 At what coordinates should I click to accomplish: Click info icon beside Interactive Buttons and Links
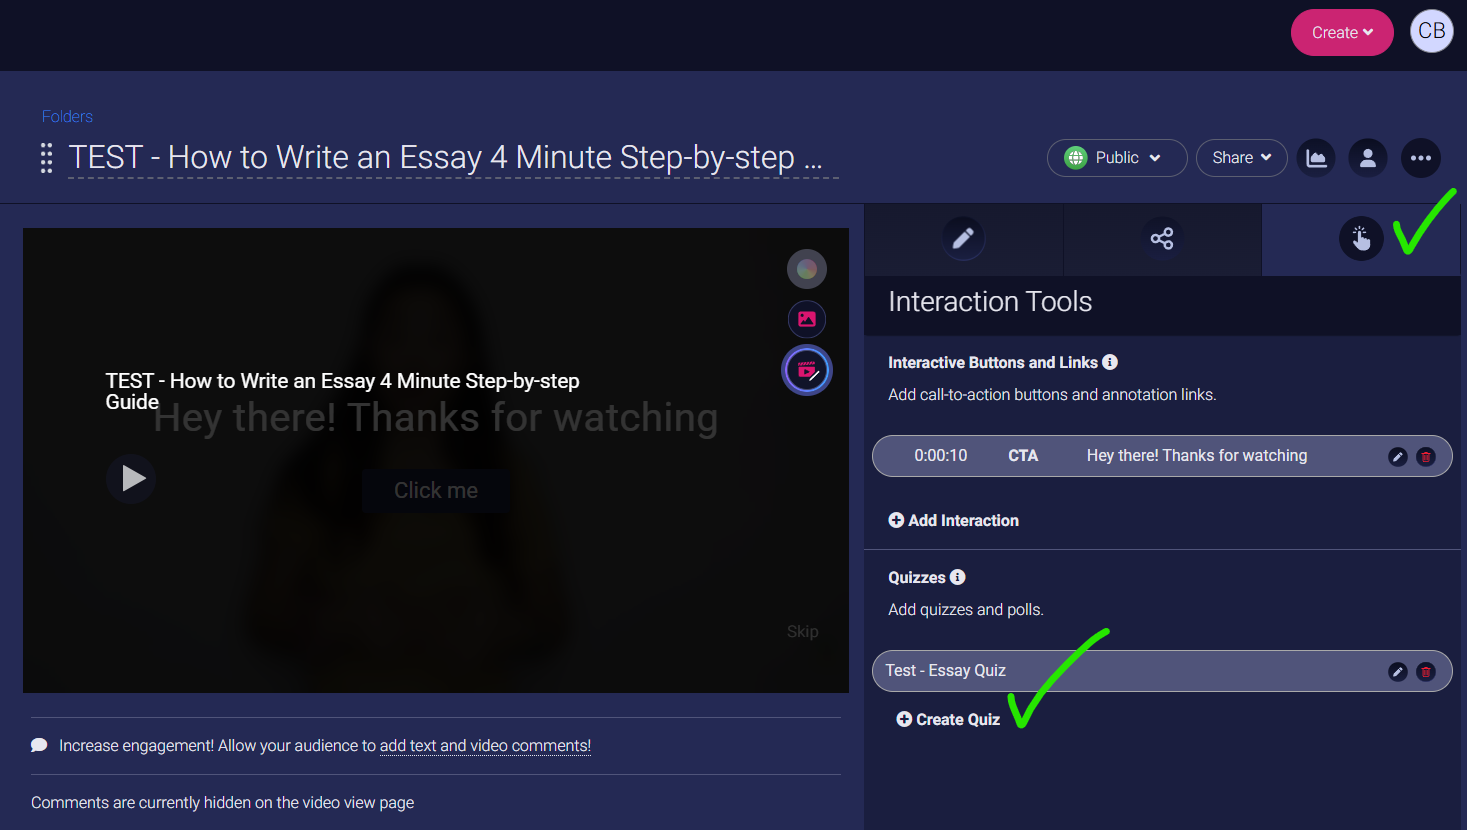(x=1110, y=362)
